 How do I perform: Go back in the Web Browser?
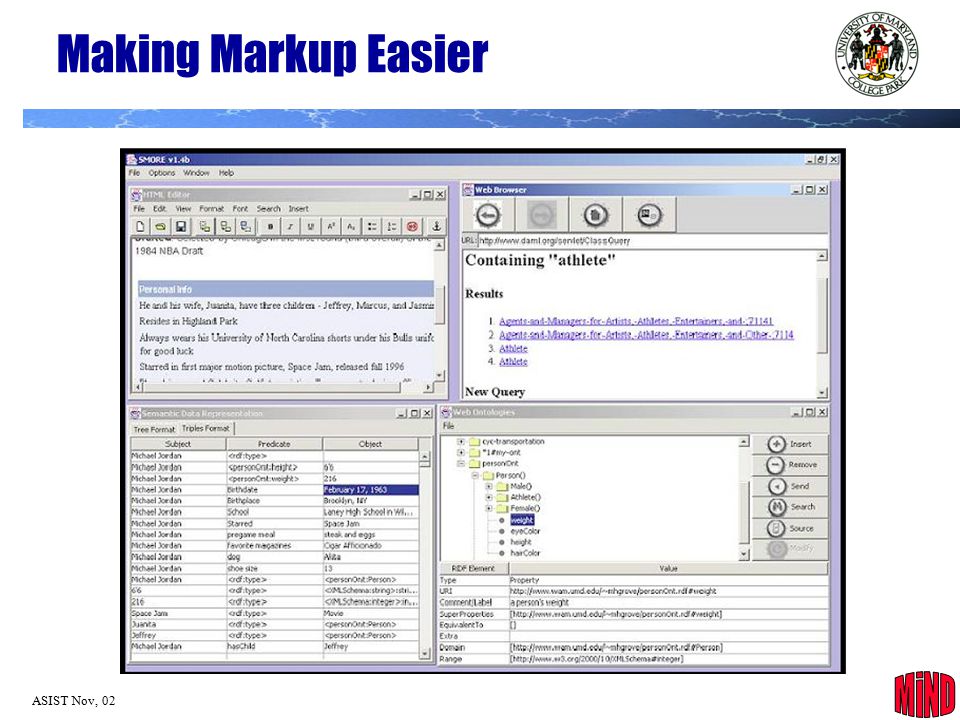pos(488,215)
